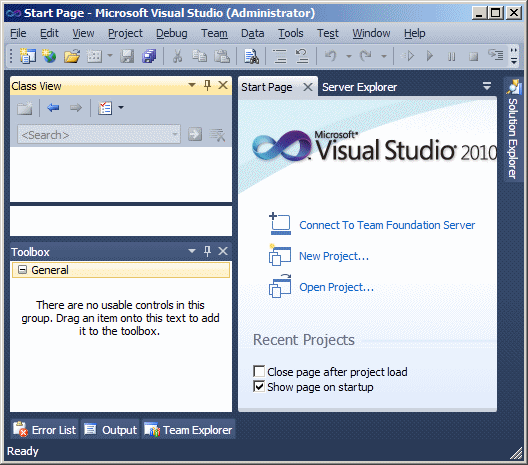528x465 pixels.
Task: Click the Start Debugging play icon
Action: click(430, 56)
